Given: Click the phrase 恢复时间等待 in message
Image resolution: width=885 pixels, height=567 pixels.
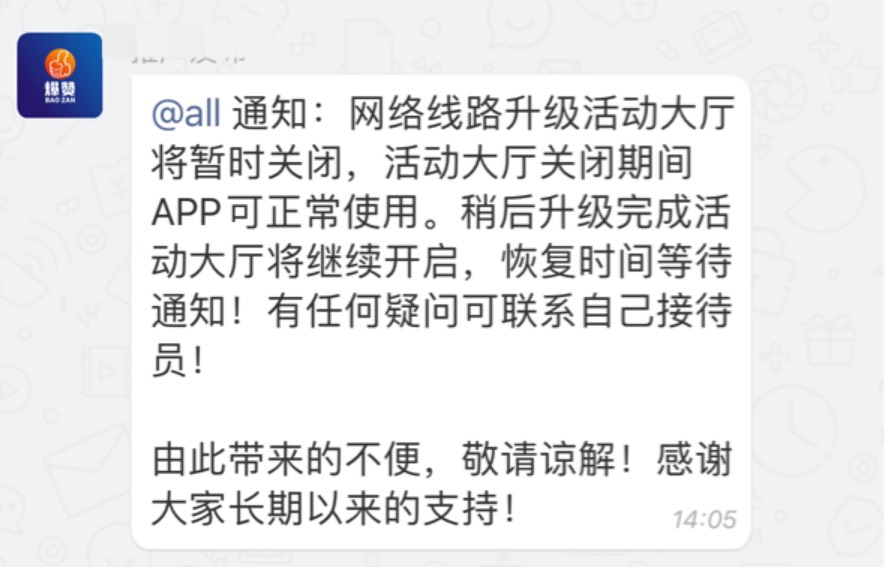Looking at the screenshot, I should click(616, 262).
